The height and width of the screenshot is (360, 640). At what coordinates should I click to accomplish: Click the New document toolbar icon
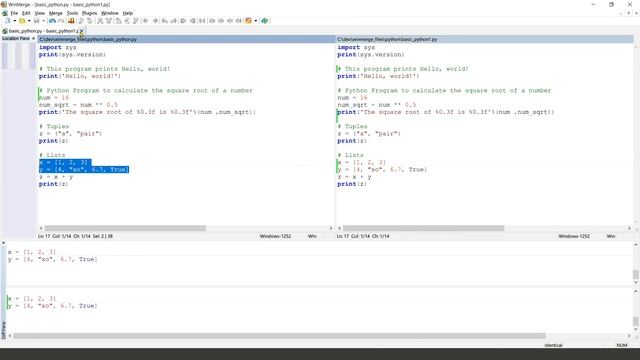[x=7, y=21]
